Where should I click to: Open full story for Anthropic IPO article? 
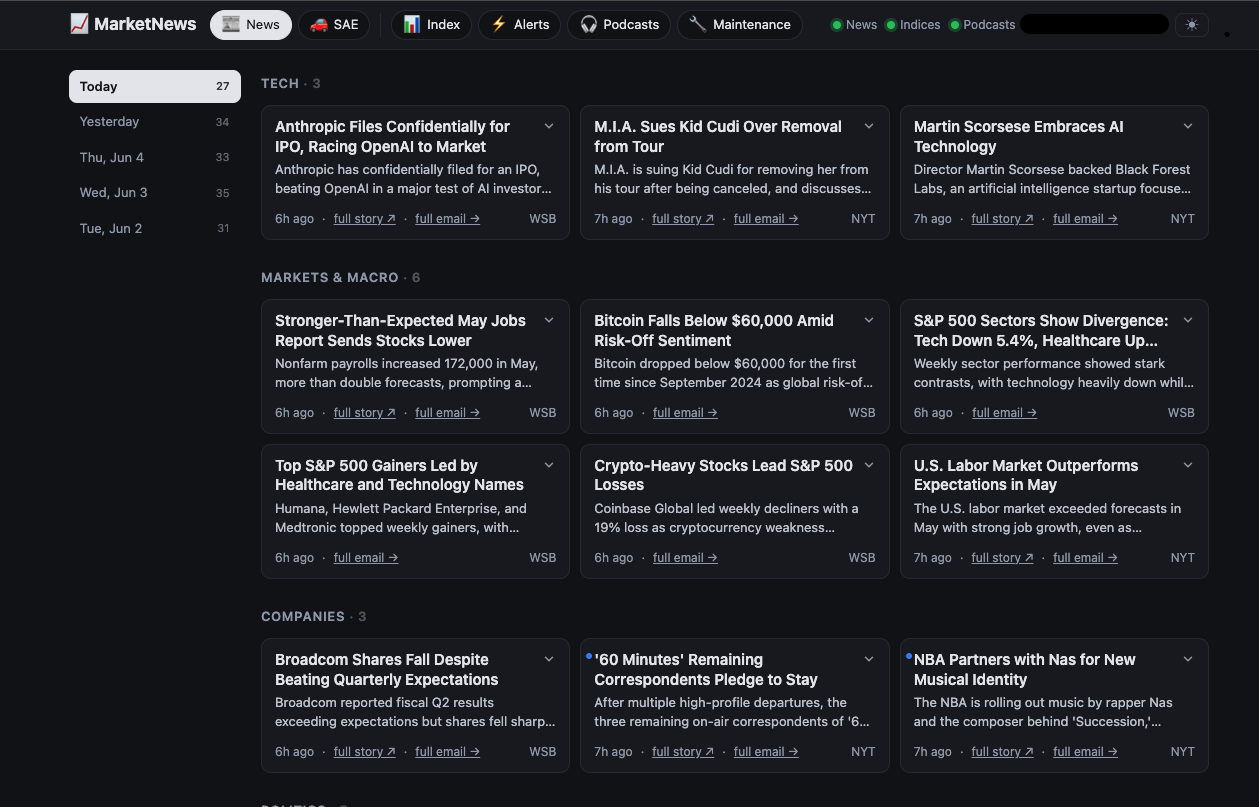point(364,219)
